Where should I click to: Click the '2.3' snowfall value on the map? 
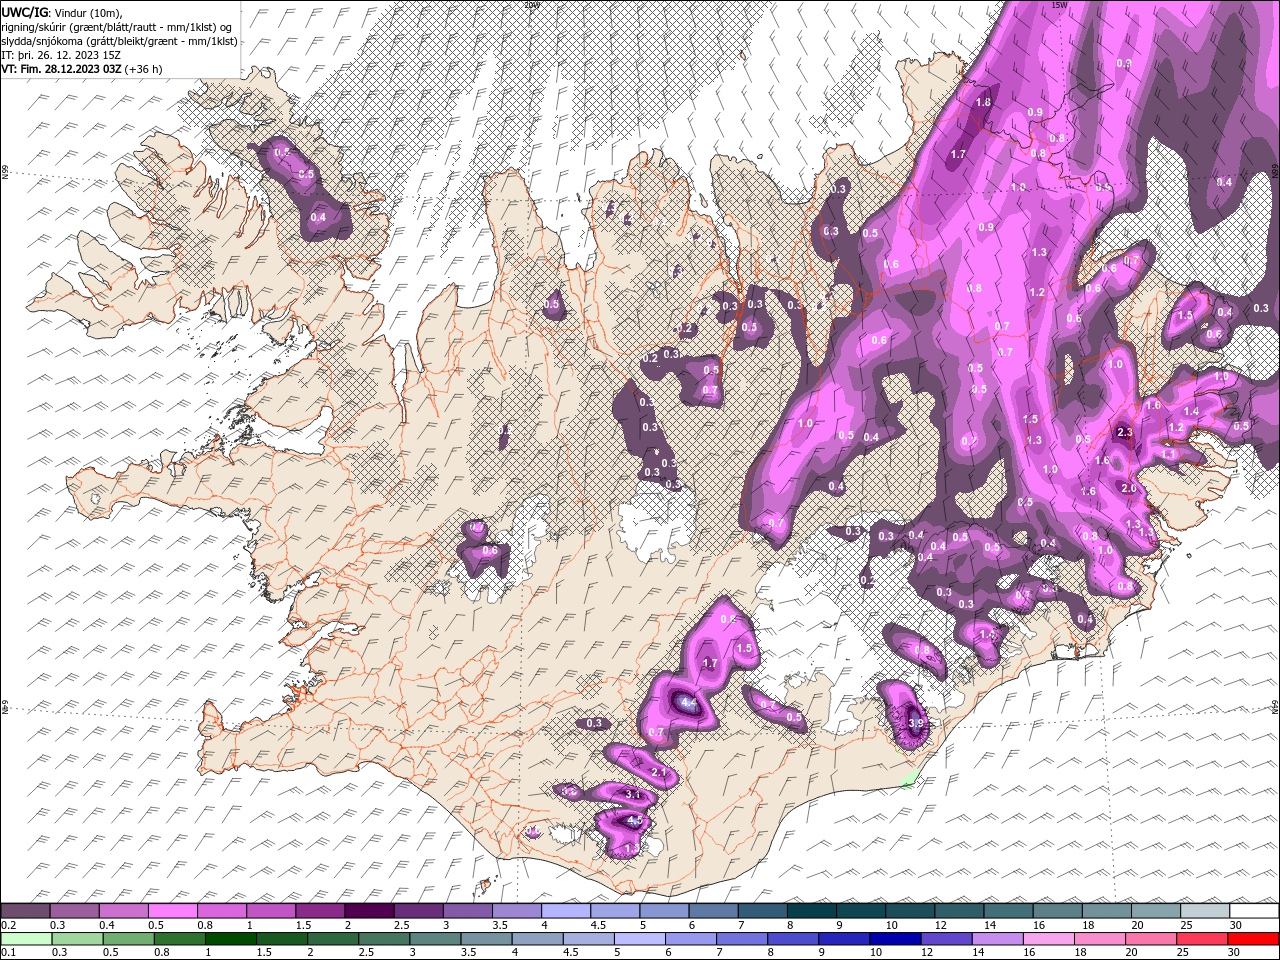(x=1124, y=432)
